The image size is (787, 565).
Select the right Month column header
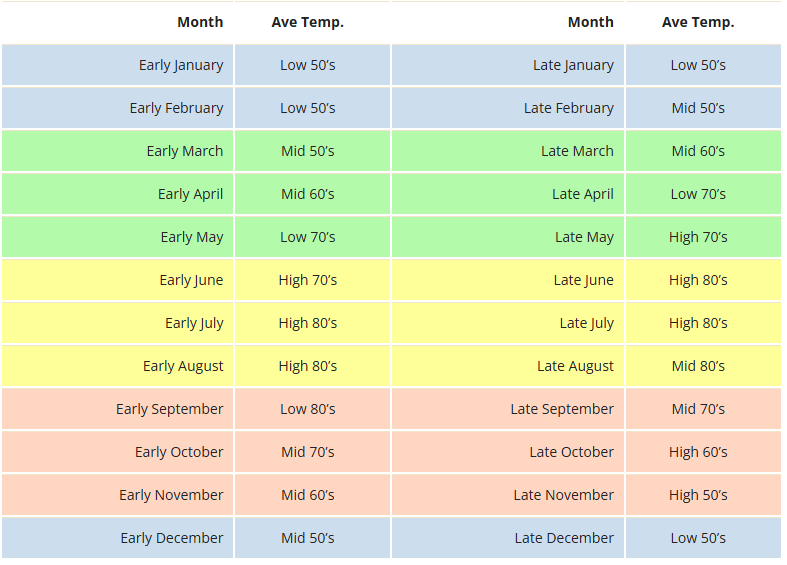point(508,23)
